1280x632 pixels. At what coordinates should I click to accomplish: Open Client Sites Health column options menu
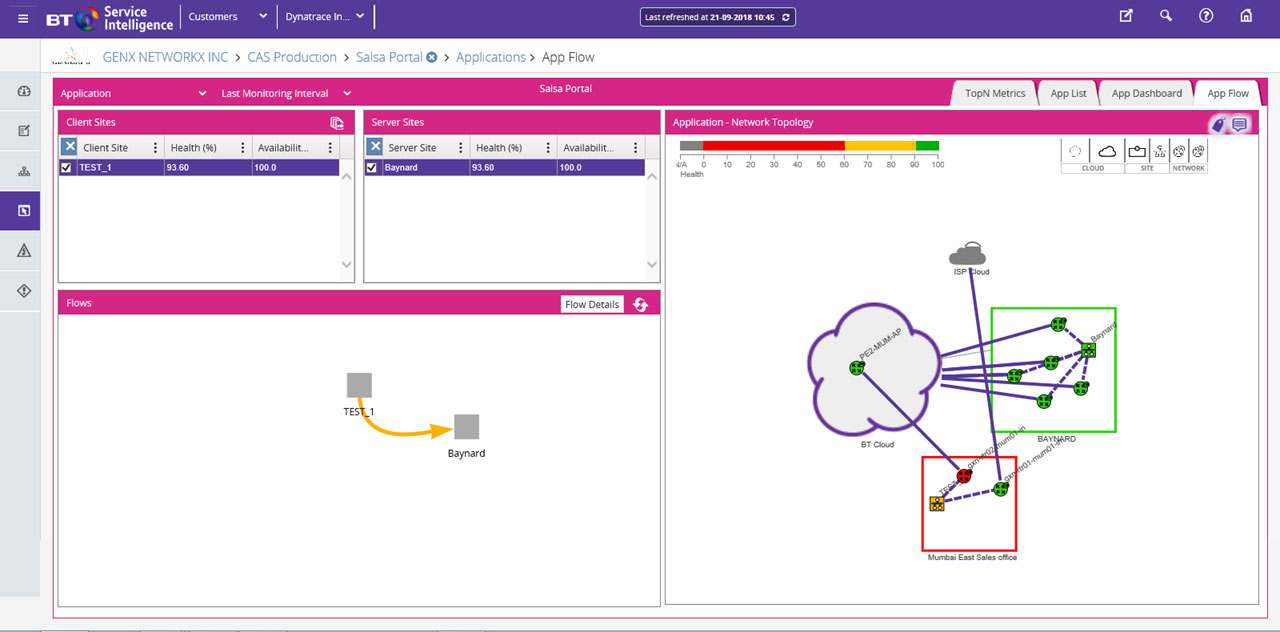point(242,148)
